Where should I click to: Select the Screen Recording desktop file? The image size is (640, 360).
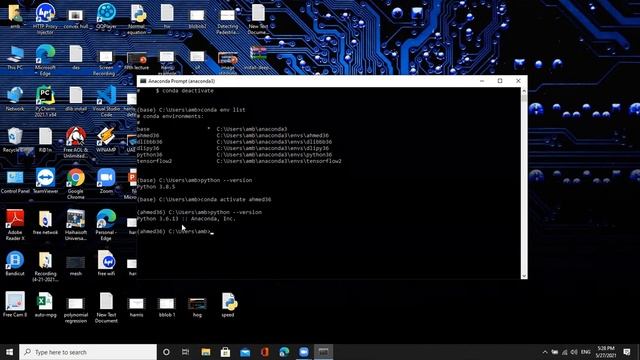pyautogui.click(x=106, y=63)
